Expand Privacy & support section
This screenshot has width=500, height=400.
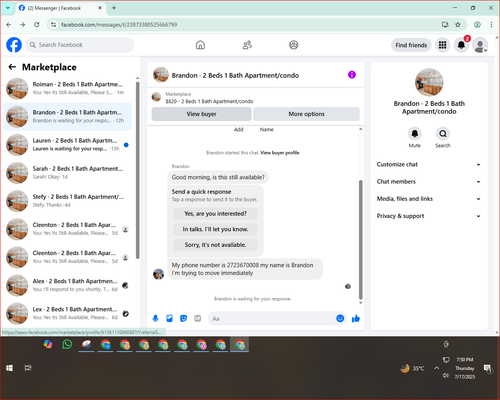(x=429, y=216)
